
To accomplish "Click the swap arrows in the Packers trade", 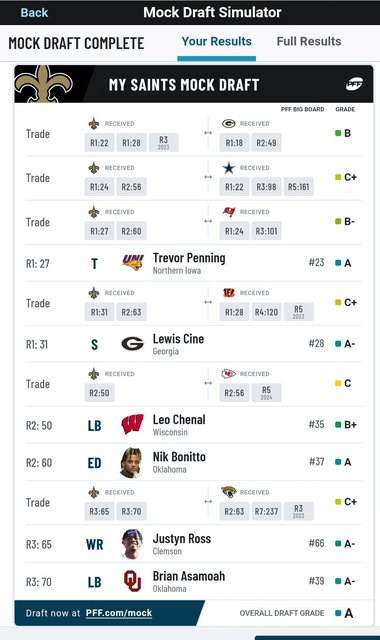I will pos(208,133).
